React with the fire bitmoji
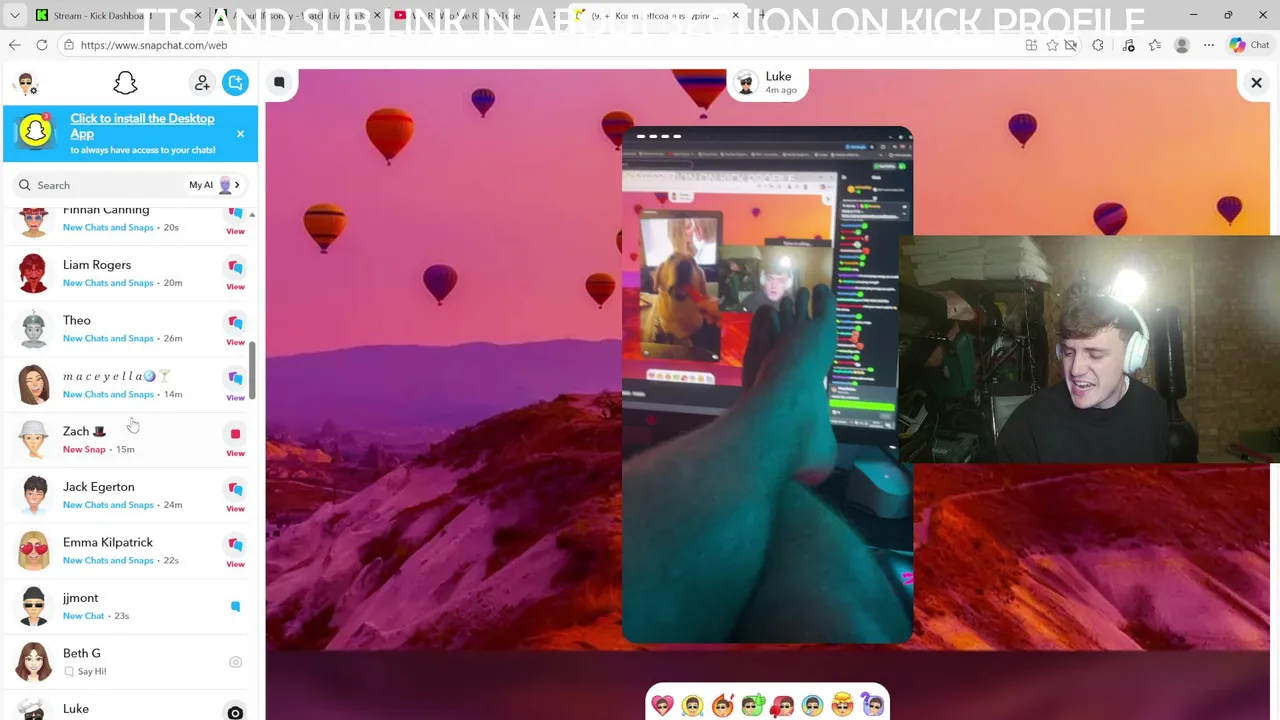 723,706
